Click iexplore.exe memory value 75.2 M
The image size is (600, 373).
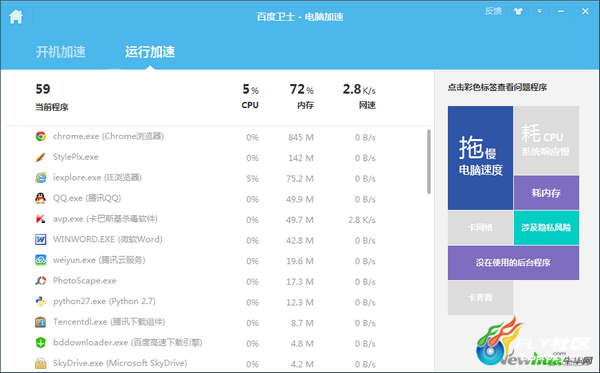[300, 179]
